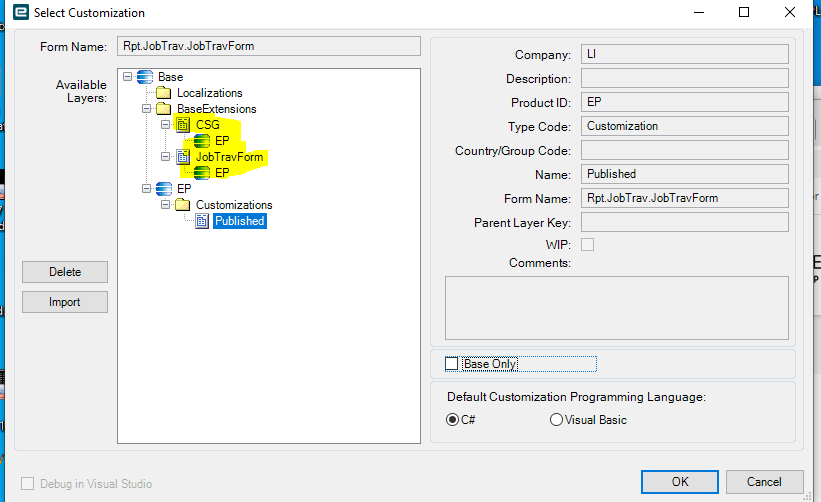Close the Select Customization dialog
The height and width of the screenshot is (502, 821).
[x=790, y=12]
